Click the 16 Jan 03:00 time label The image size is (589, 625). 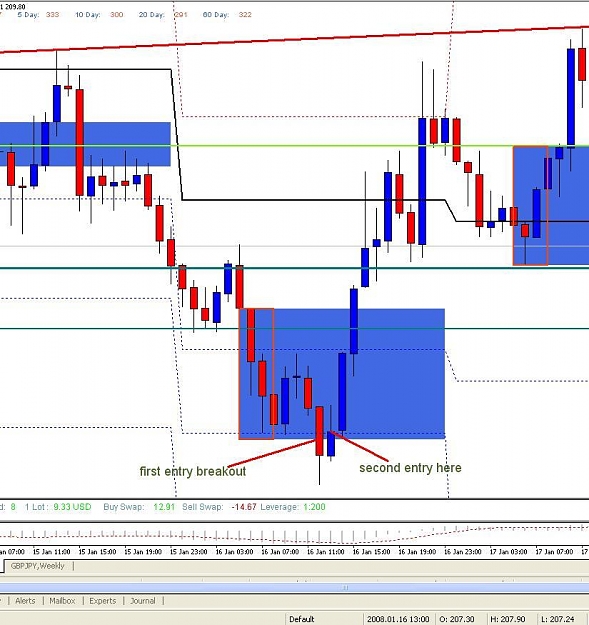click(x=234, y=552)
